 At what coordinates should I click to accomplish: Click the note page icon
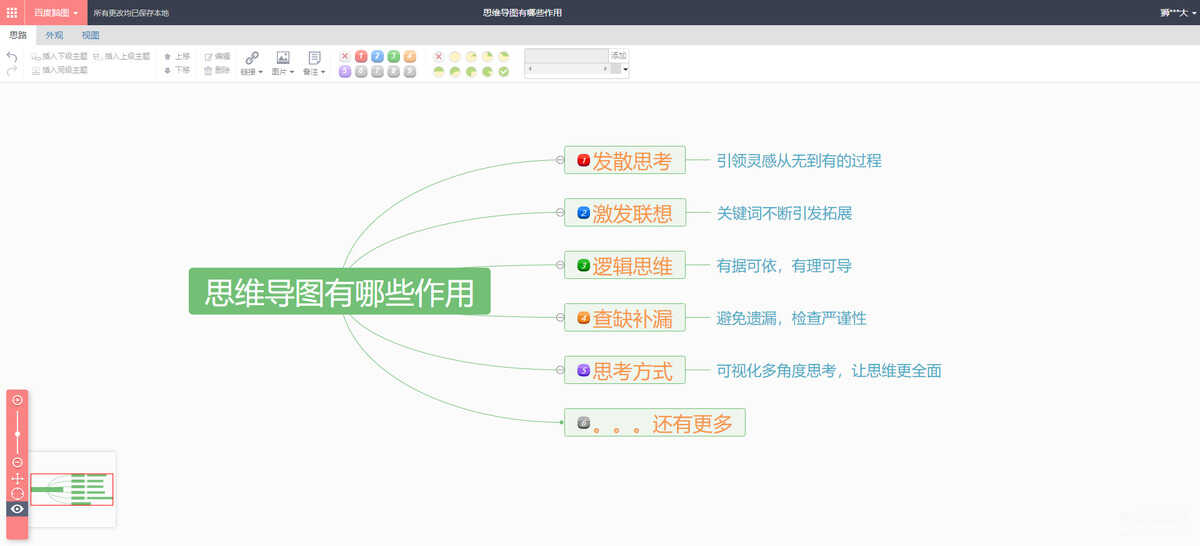pyautogui.click(x=314, y=57)
